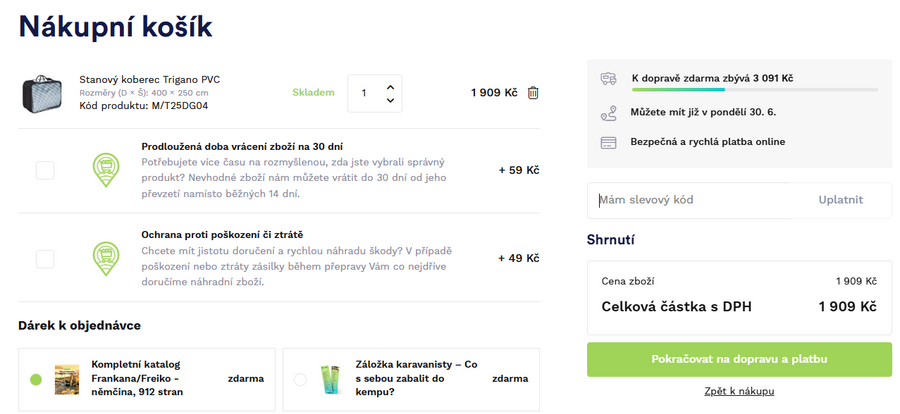Click the caravanner bookmark gift image
Viewport: 900px width, 414px height.
[332, 379]
